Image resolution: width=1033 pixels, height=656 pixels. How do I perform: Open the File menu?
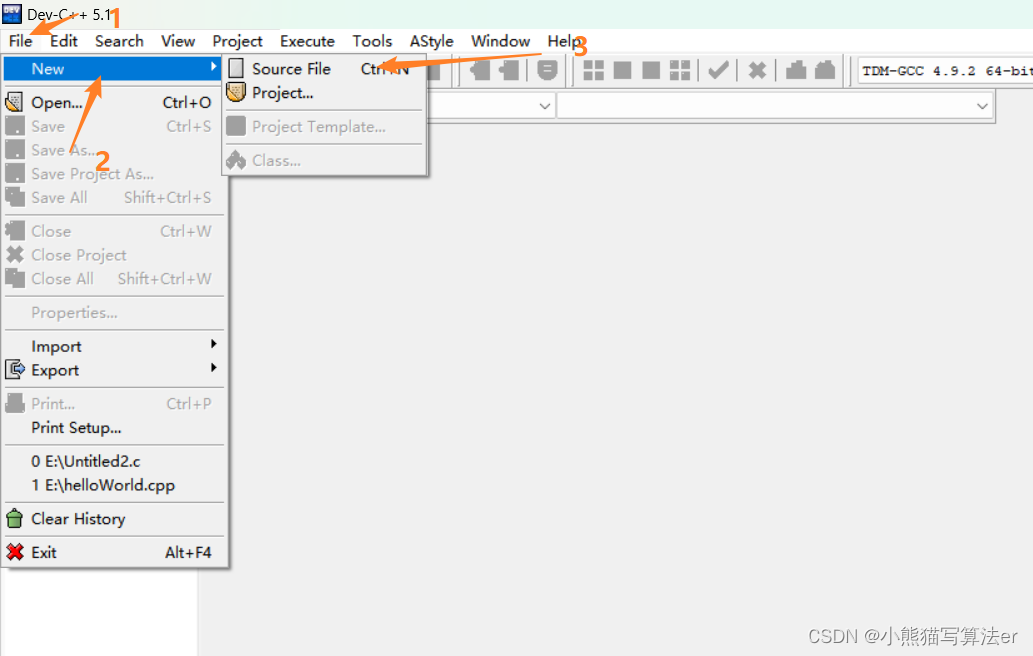tap(20, 41)
